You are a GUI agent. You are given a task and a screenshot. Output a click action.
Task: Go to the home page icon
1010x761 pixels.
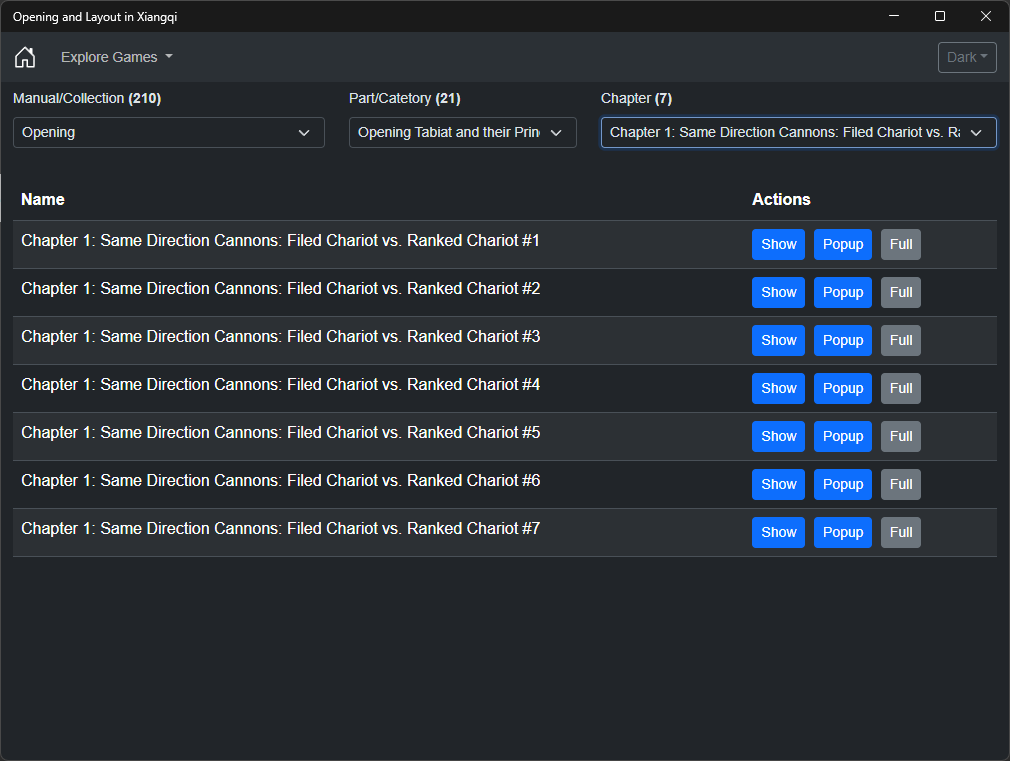tap(25, 57)
